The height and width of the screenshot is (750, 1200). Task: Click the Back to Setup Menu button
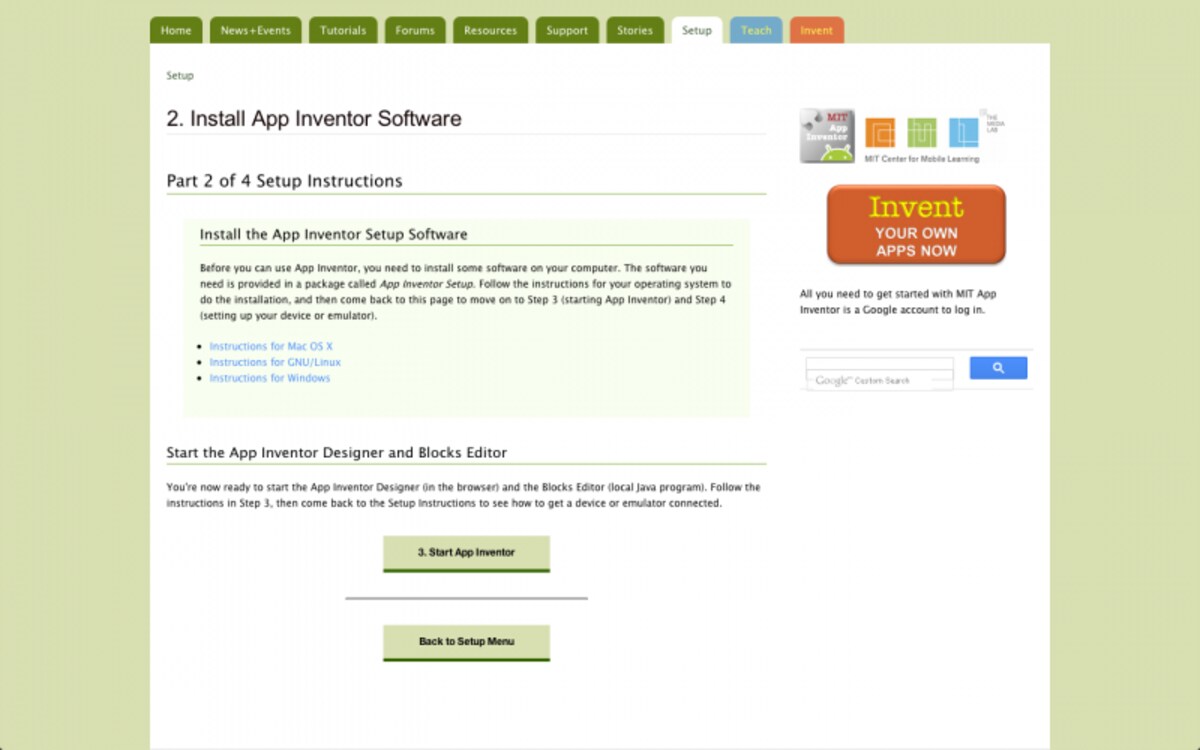tap(466, 642)
